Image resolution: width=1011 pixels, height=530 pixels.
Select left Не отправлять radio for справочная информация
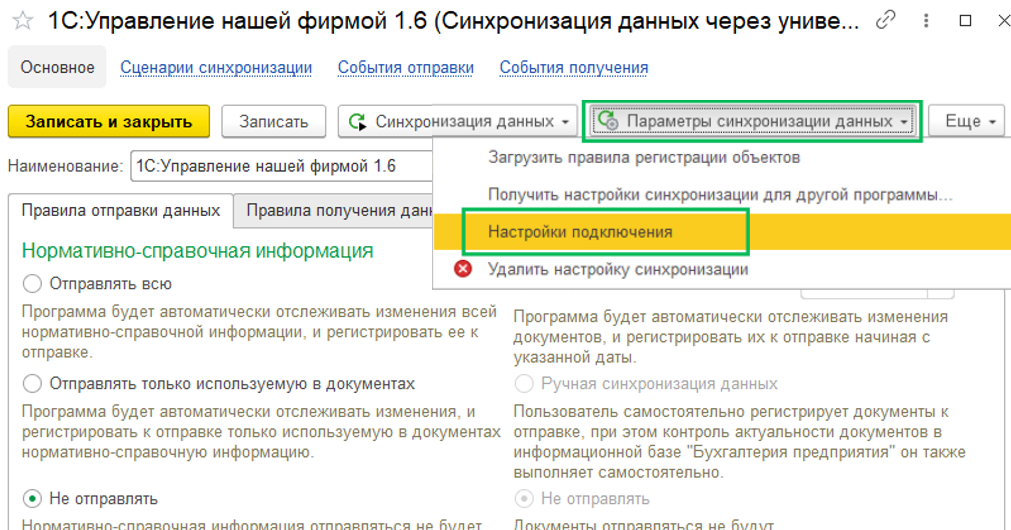(32, 498)
